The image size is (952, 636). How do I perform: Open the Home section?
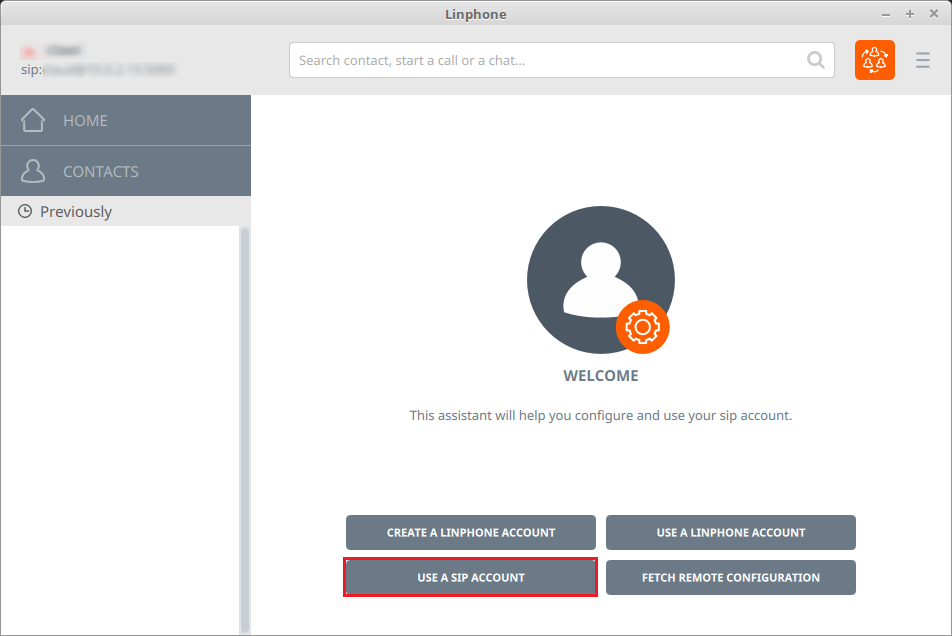tap(126, 120)
